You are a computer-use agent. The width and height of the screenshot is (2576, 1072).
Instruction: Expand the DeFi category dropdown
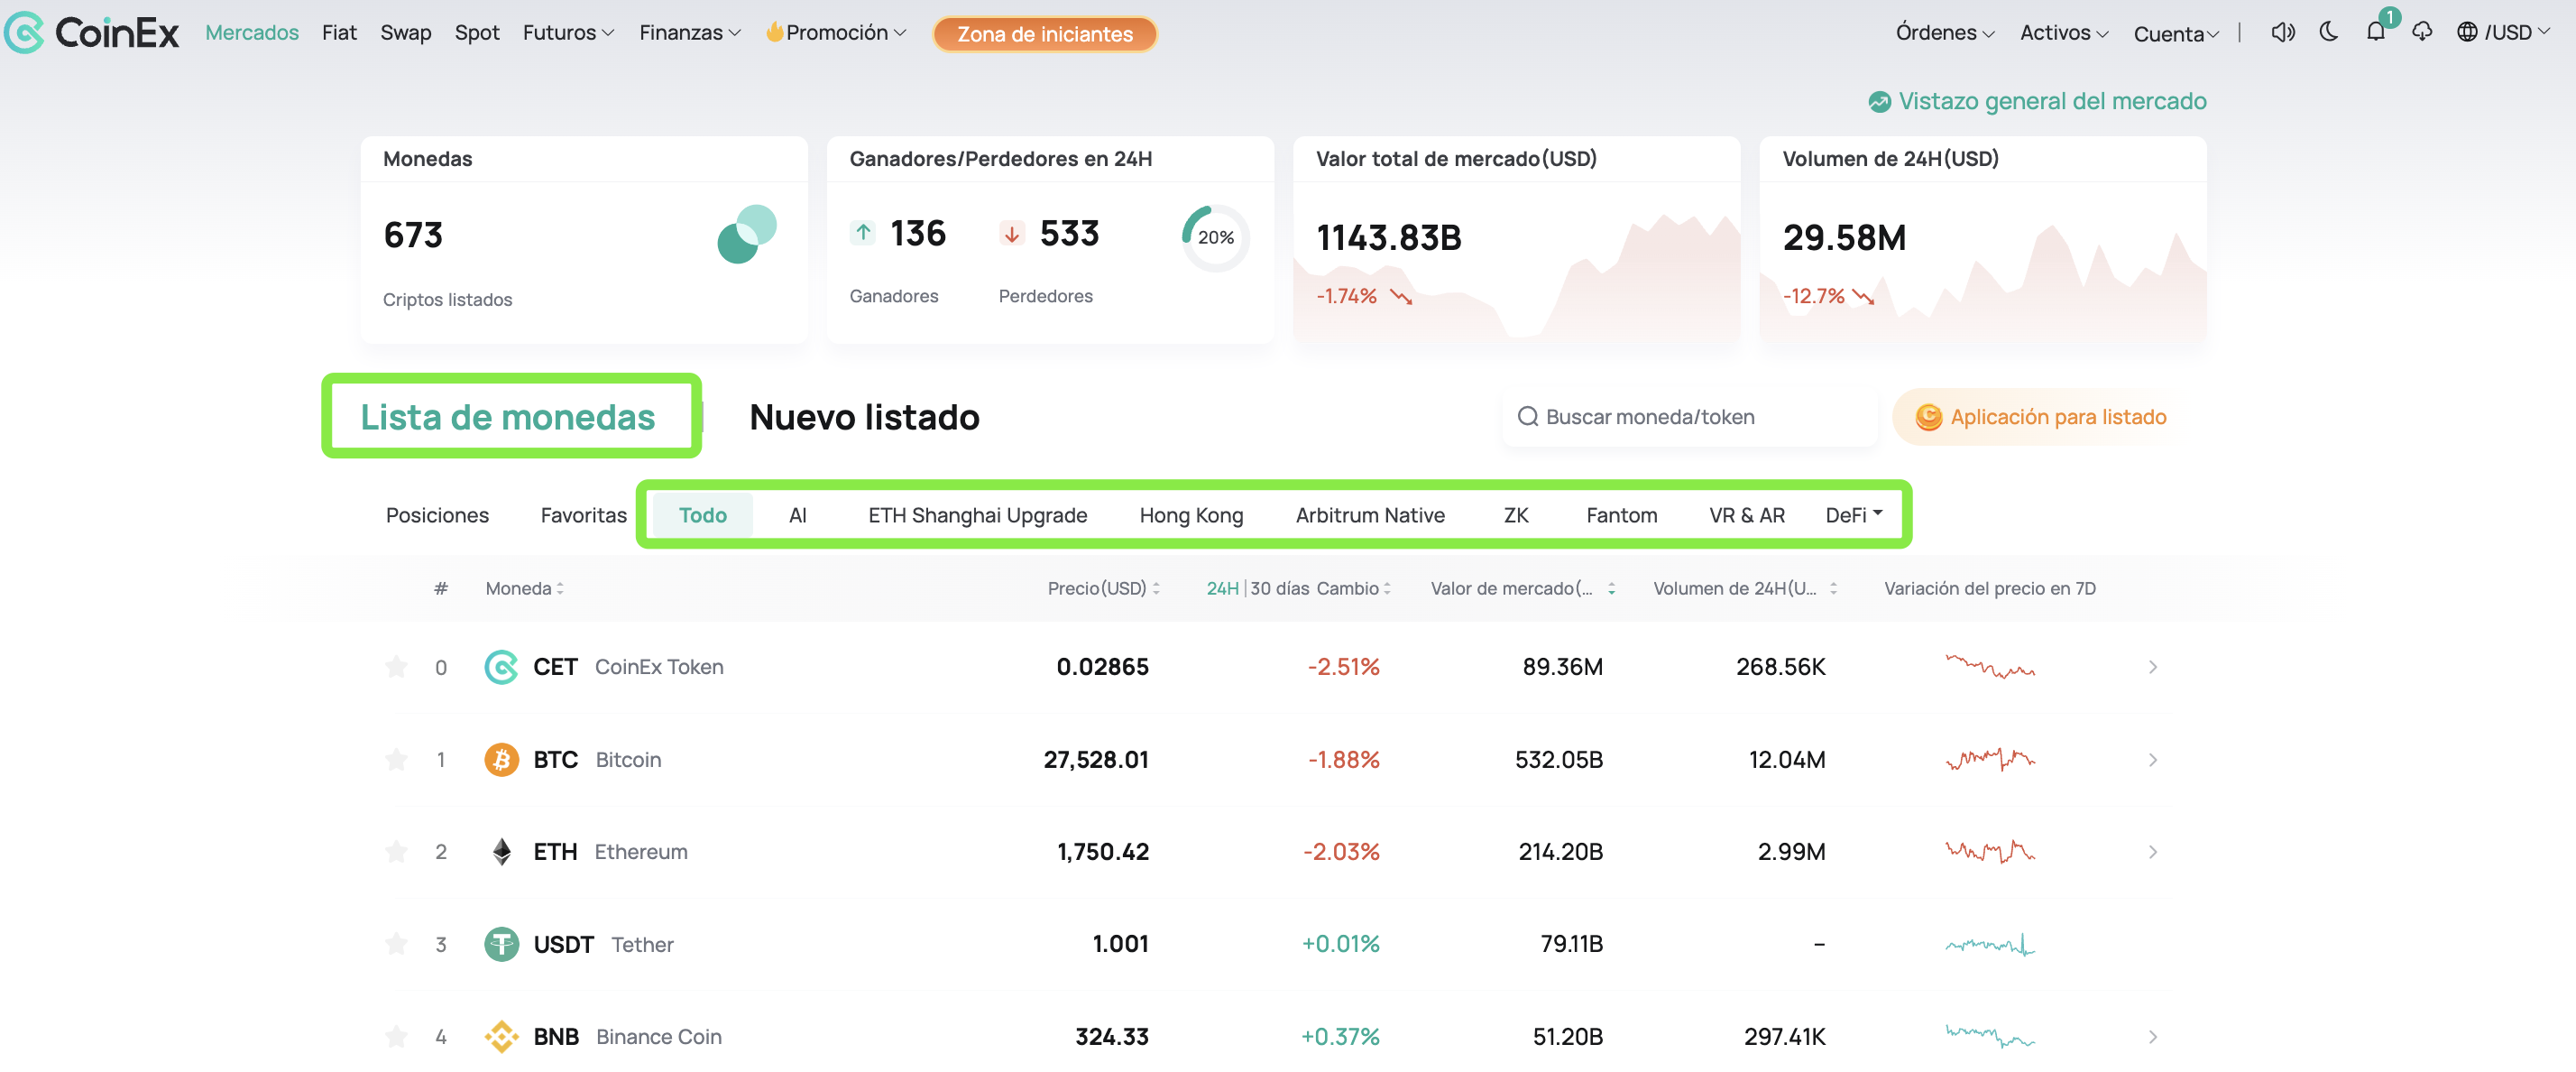tap(1854, 514)
